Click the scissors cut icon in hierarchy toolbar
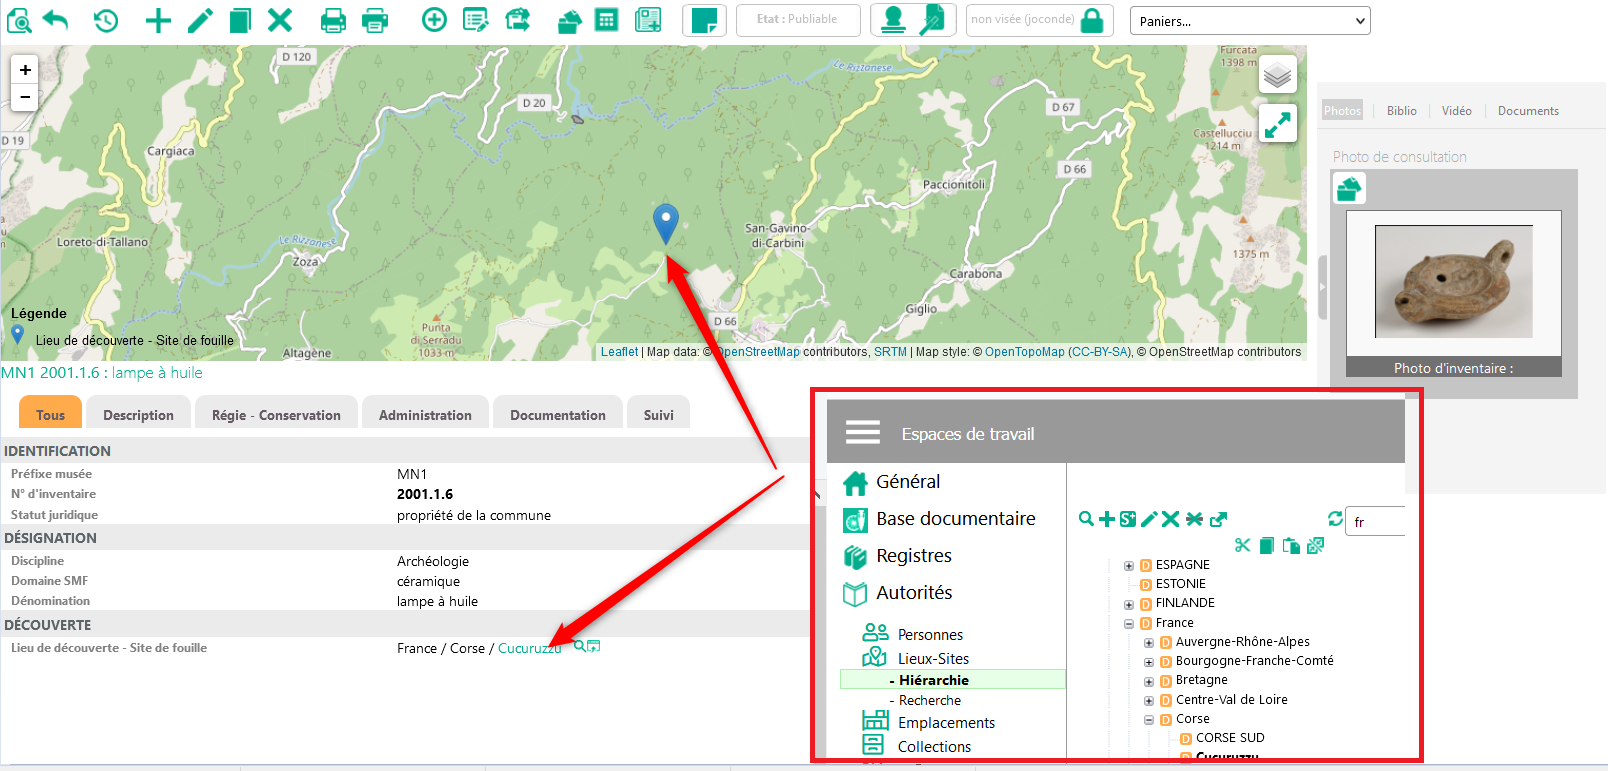 point(1242,545)
